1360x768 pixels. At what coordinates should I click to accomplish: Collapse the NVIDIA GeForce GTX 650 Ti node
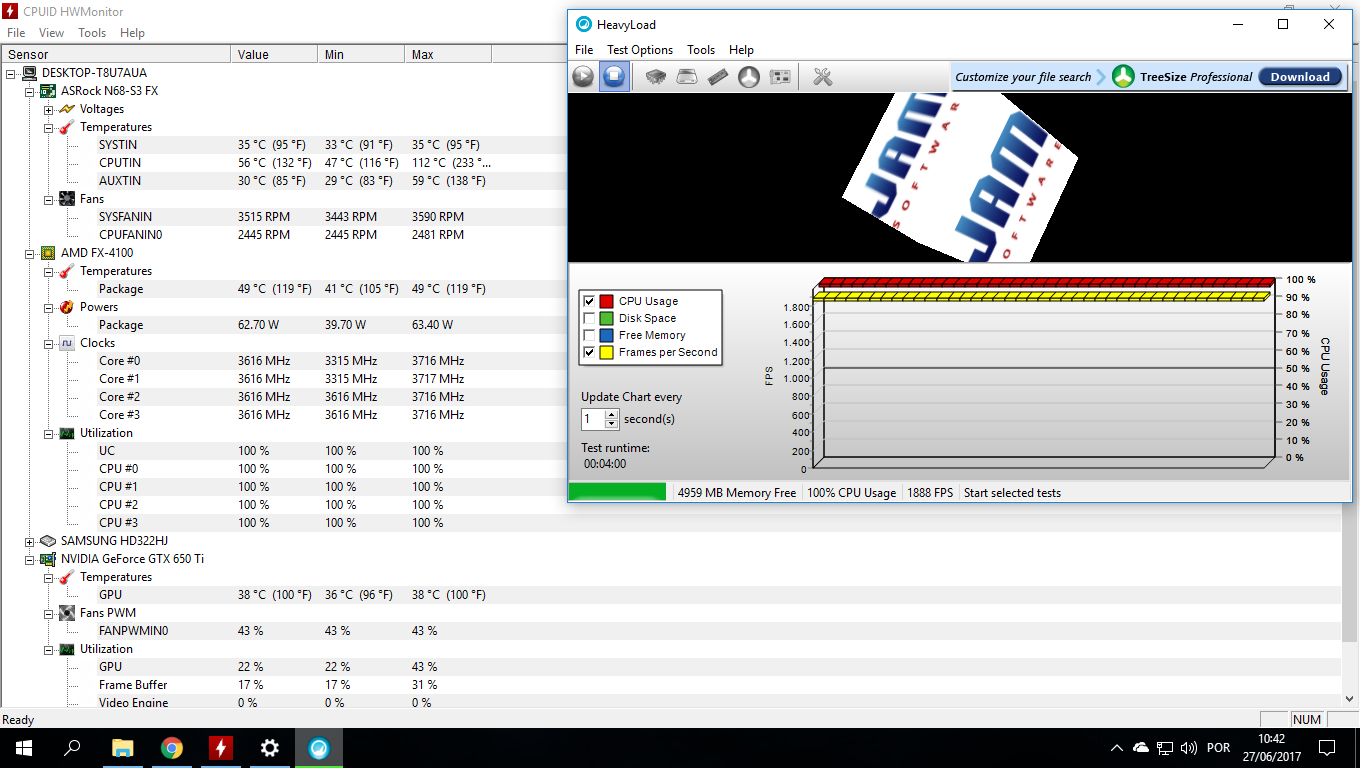pos(30,559)
